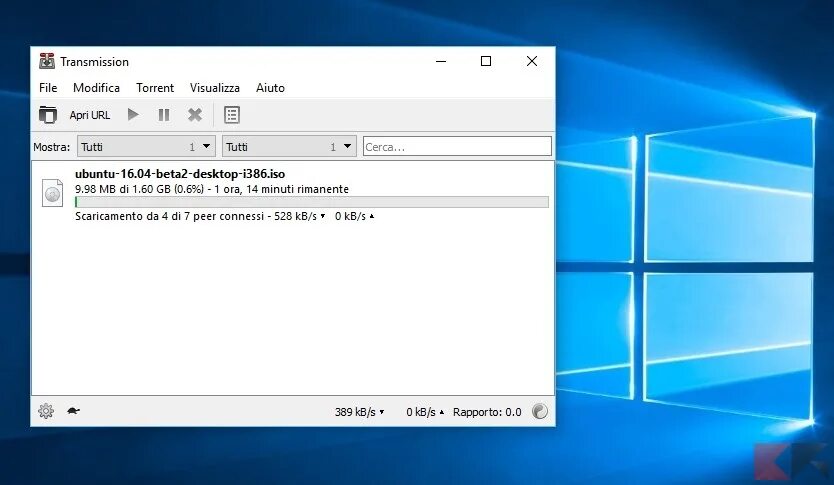The width and height of the screenshot is (834, 485).
Task: Click the 9.98 MB di 1.60 GB progress text
Action: 212,189
